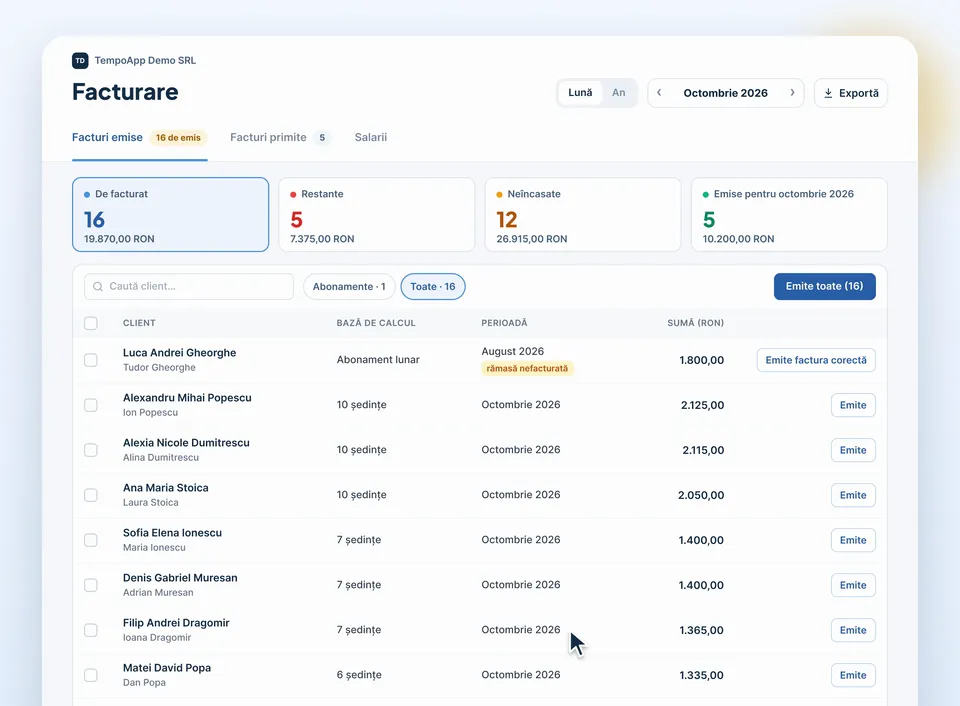Select the Emise pentru octombrie 2026 card

click(x=789, y=214)
